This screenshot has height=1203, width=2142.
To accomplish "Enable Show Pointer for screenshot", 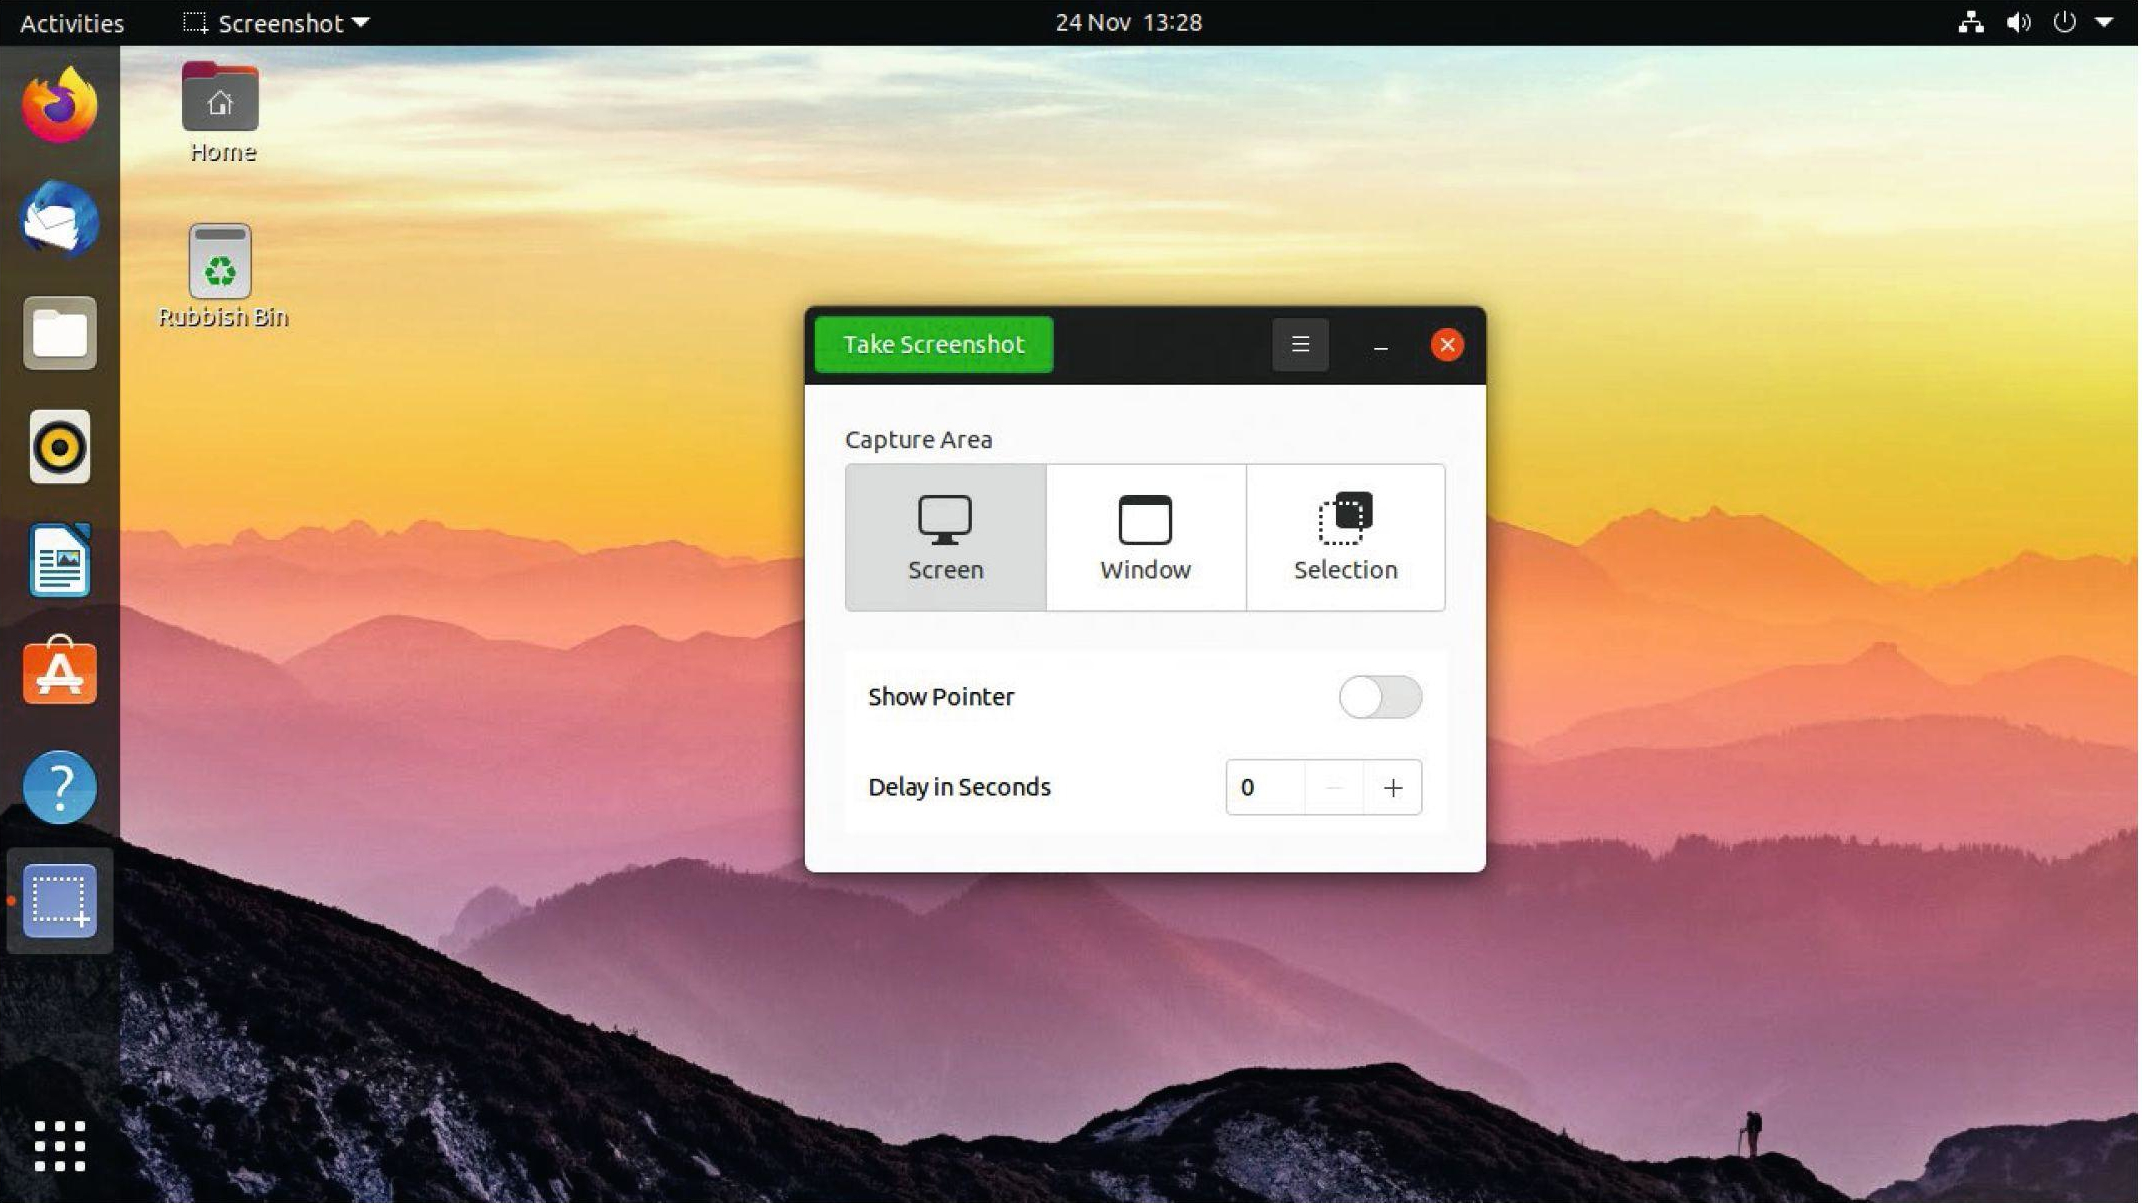I will click(1378, 696).
